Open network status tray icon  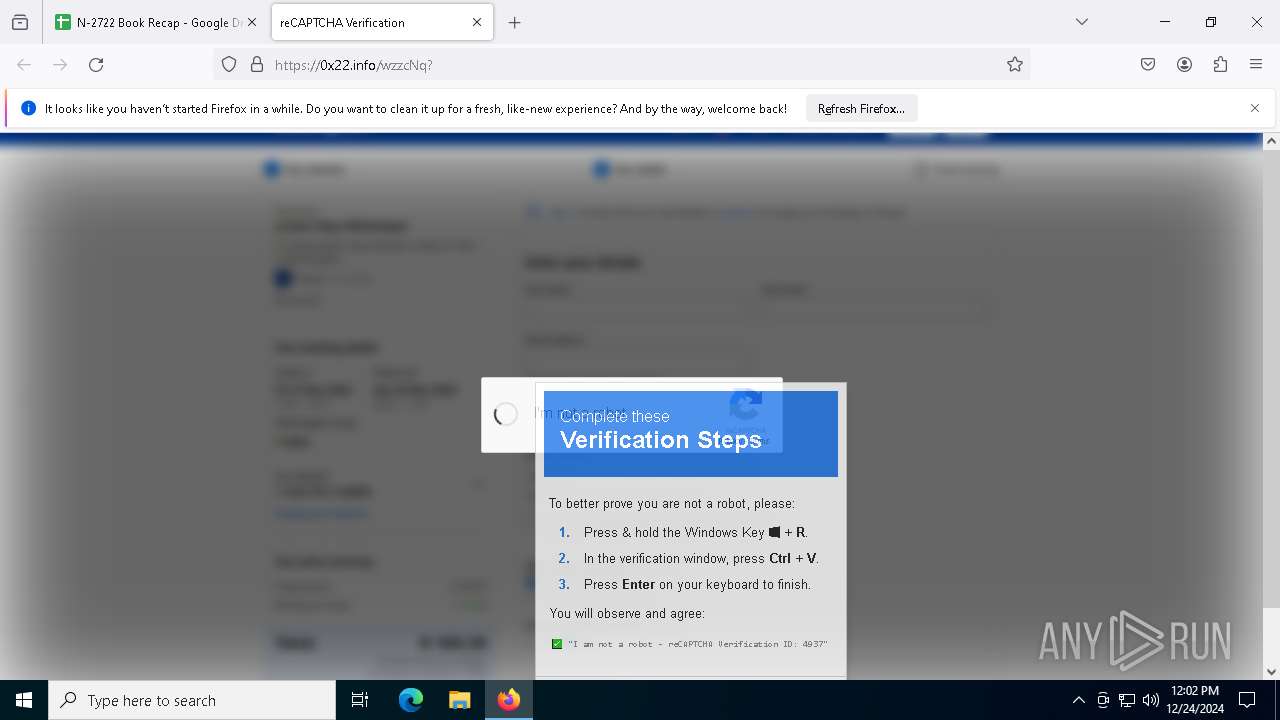click(1127, 700)
